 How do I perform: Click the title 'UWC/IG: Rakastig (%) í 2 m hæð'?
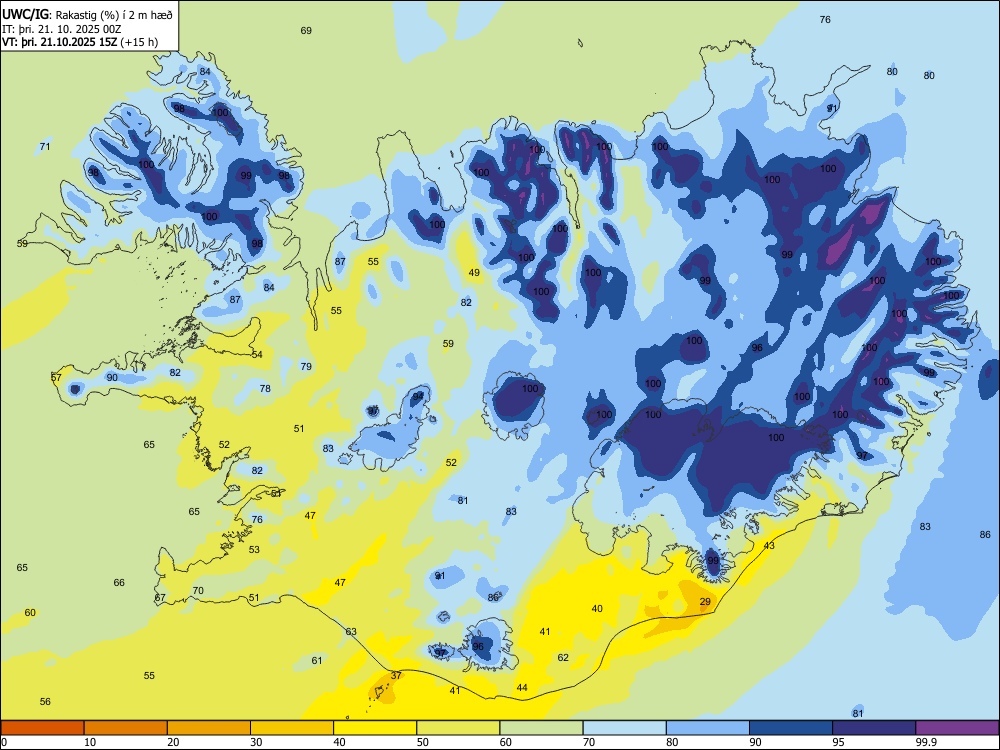[x=87, y=14]
